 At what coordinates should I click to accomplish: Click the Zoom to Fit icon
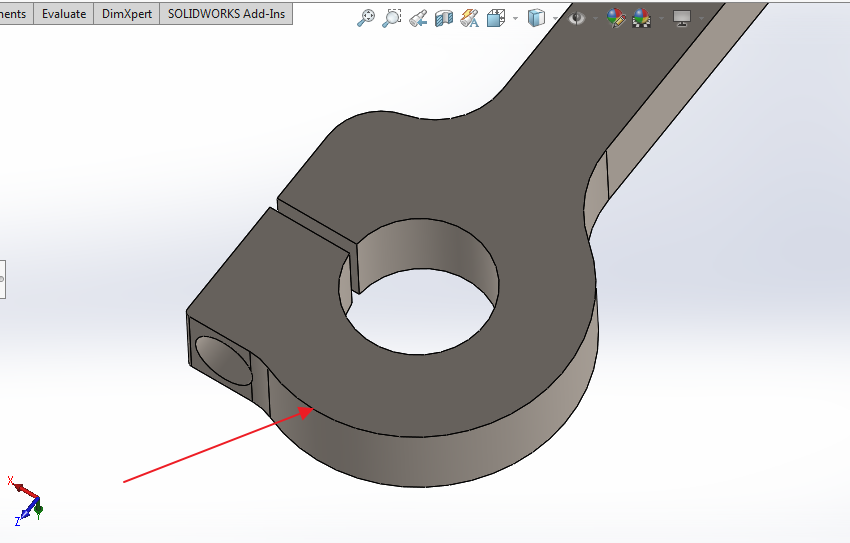(x=366, y=18)
